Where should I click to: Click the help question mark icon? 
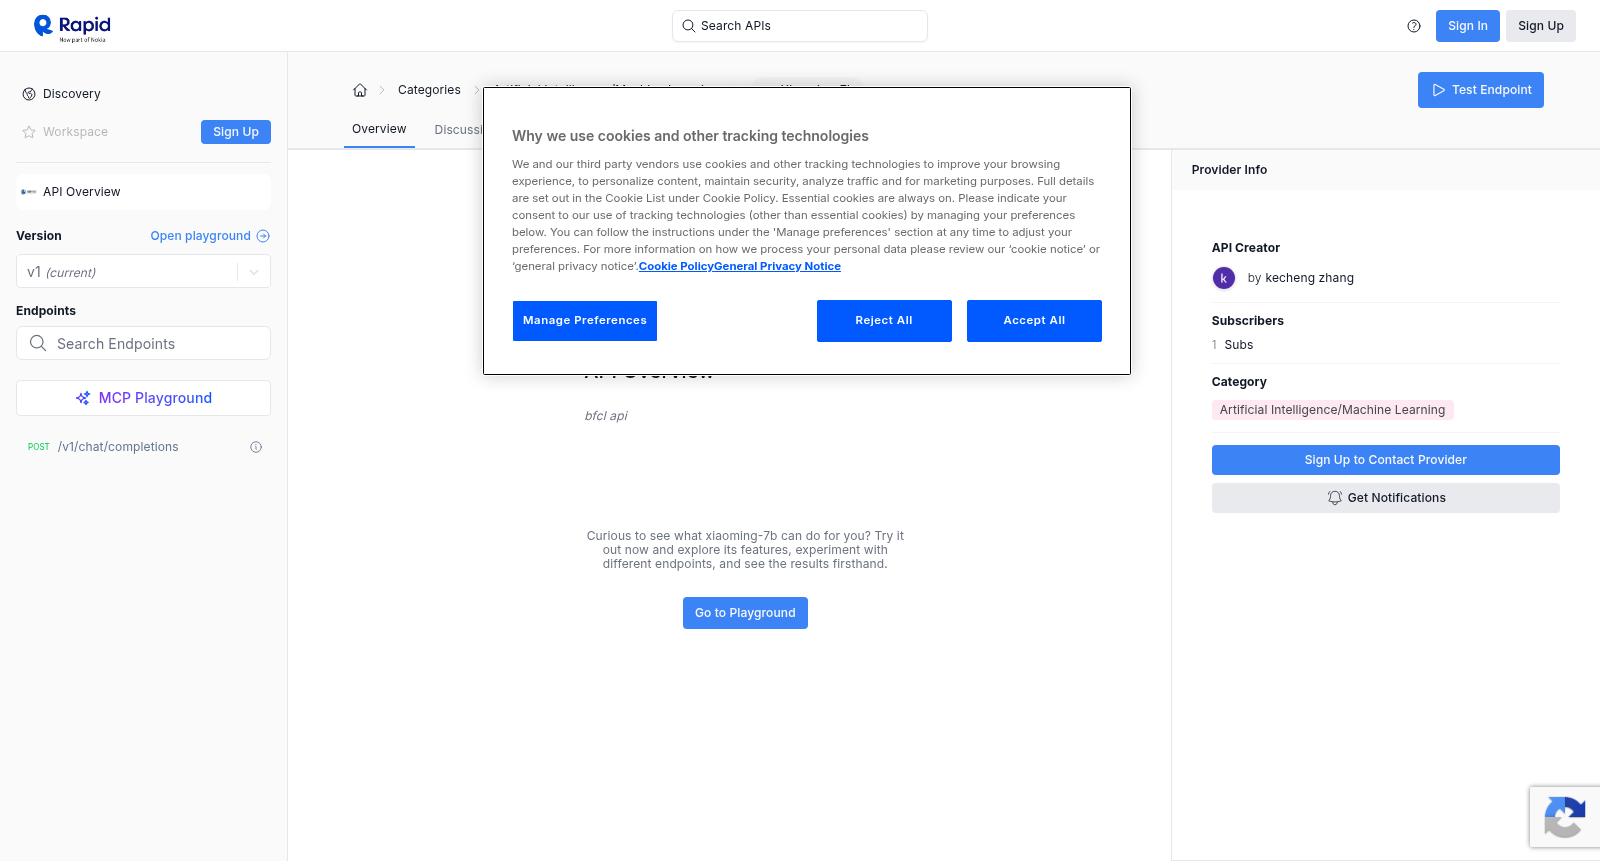pos(1414,26)
